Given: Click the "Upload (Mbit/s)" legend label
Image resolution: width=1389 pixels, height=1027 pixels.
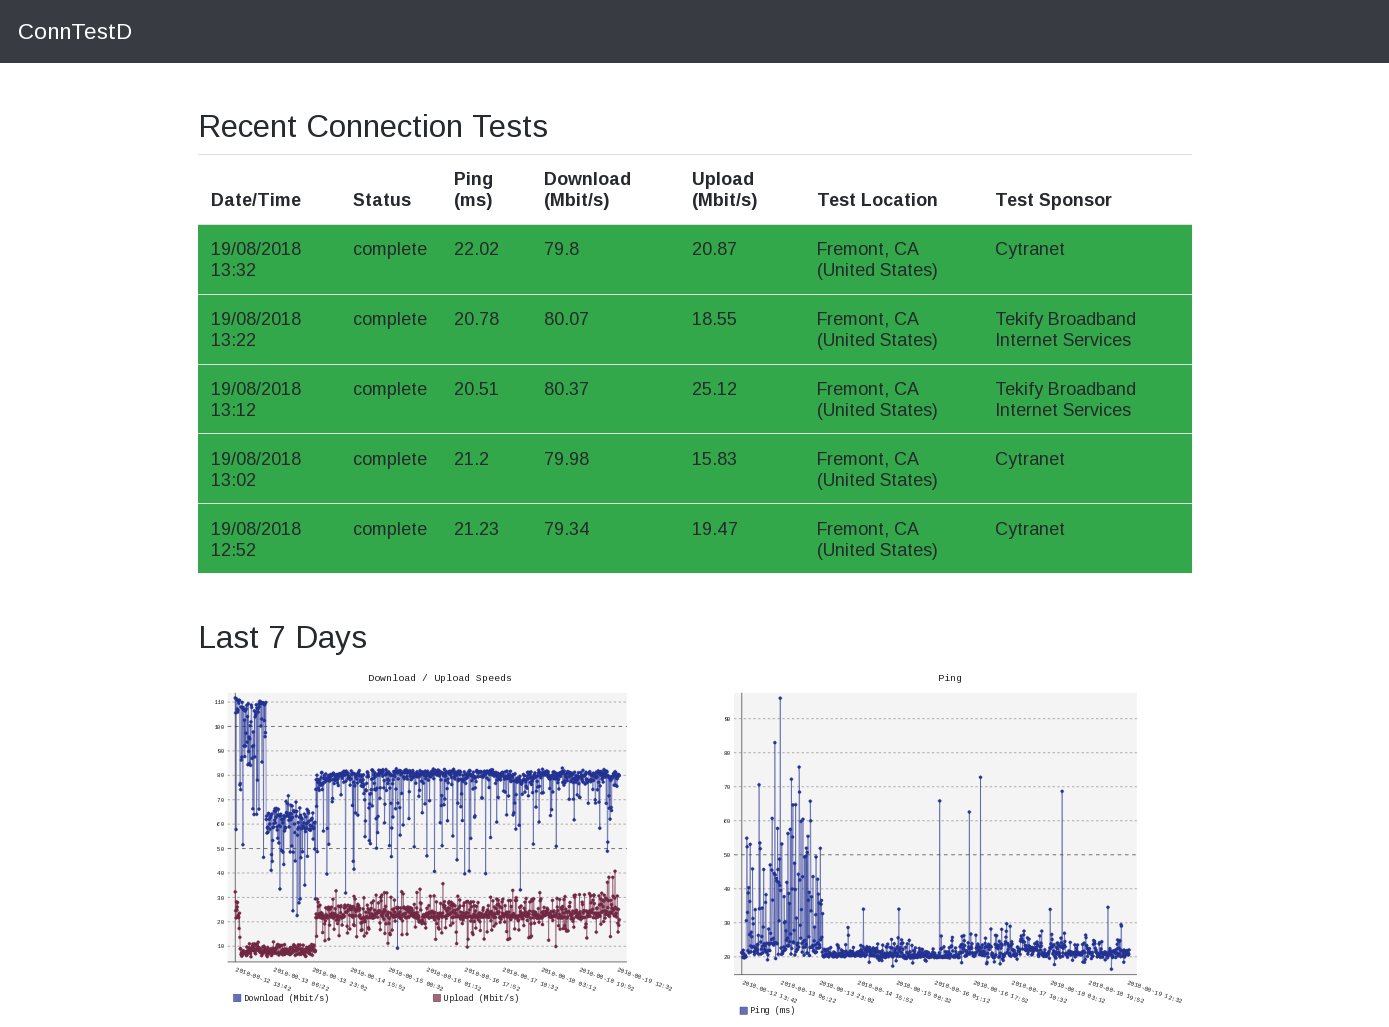Looking at the screenshot, I should [x=481, y=998].
